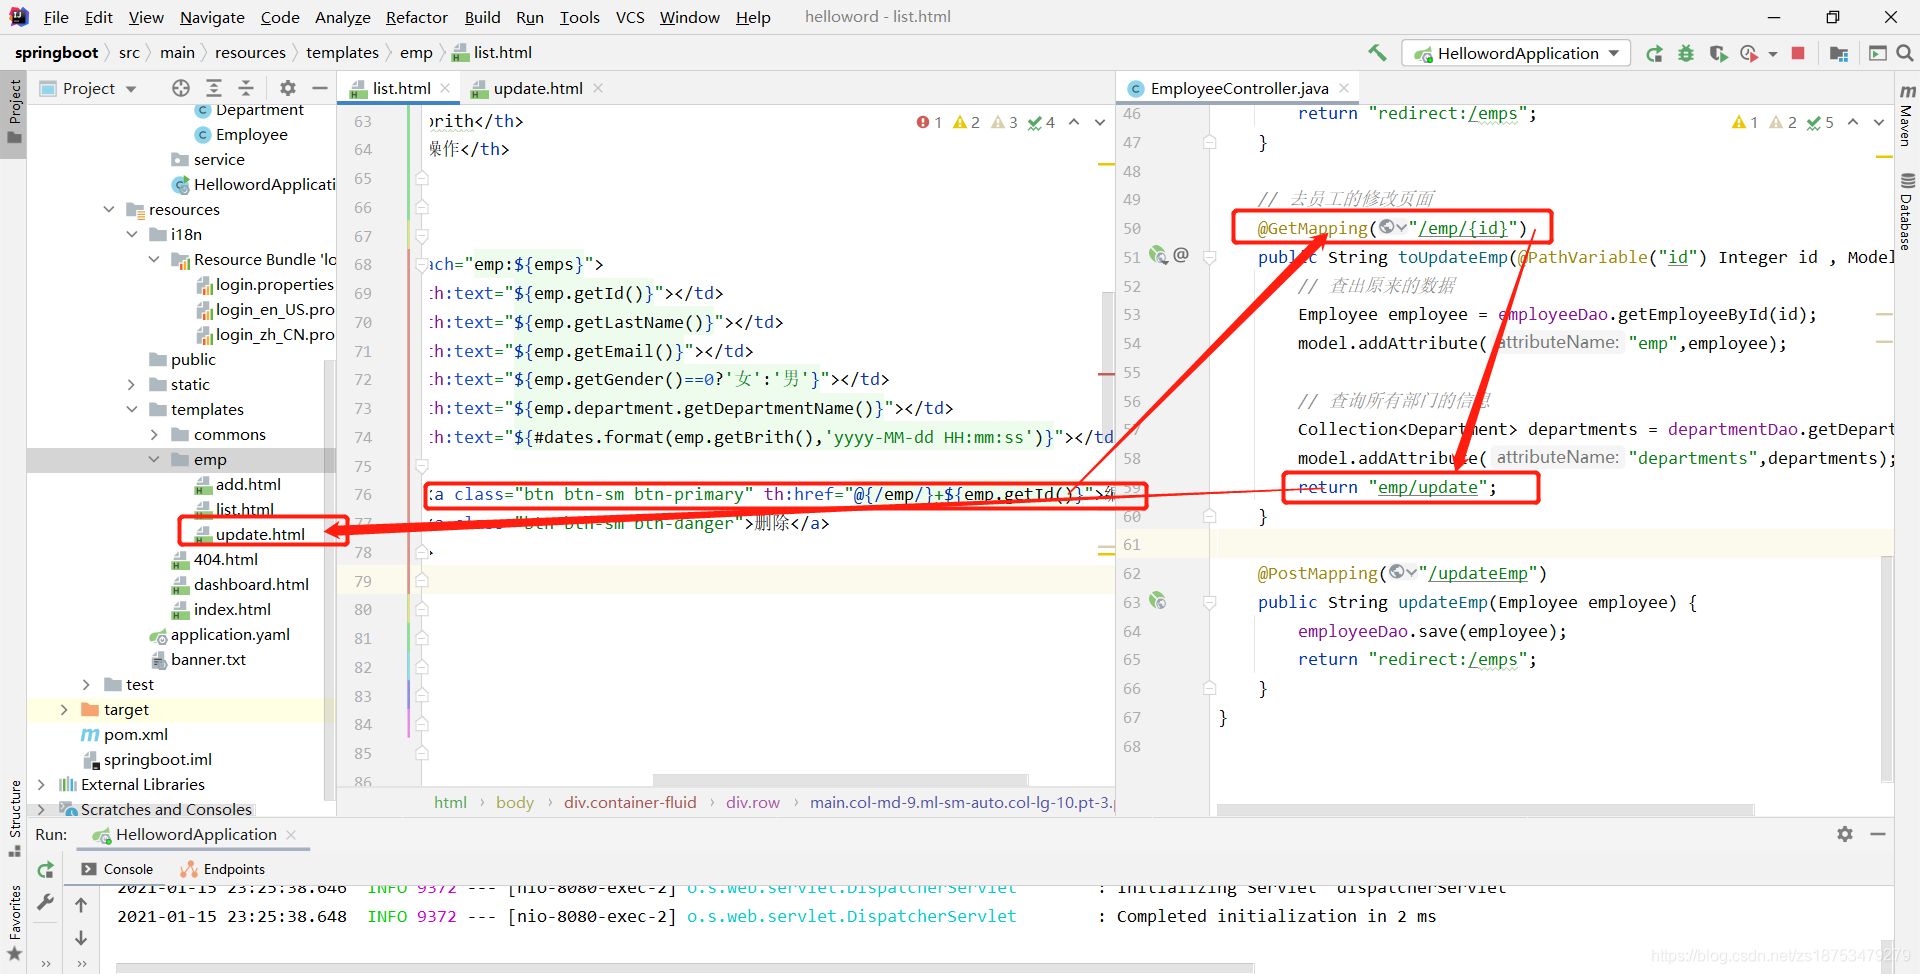1920x974 pixels.
Task: Expand all in the Project tool window
Action: (214, 88)
